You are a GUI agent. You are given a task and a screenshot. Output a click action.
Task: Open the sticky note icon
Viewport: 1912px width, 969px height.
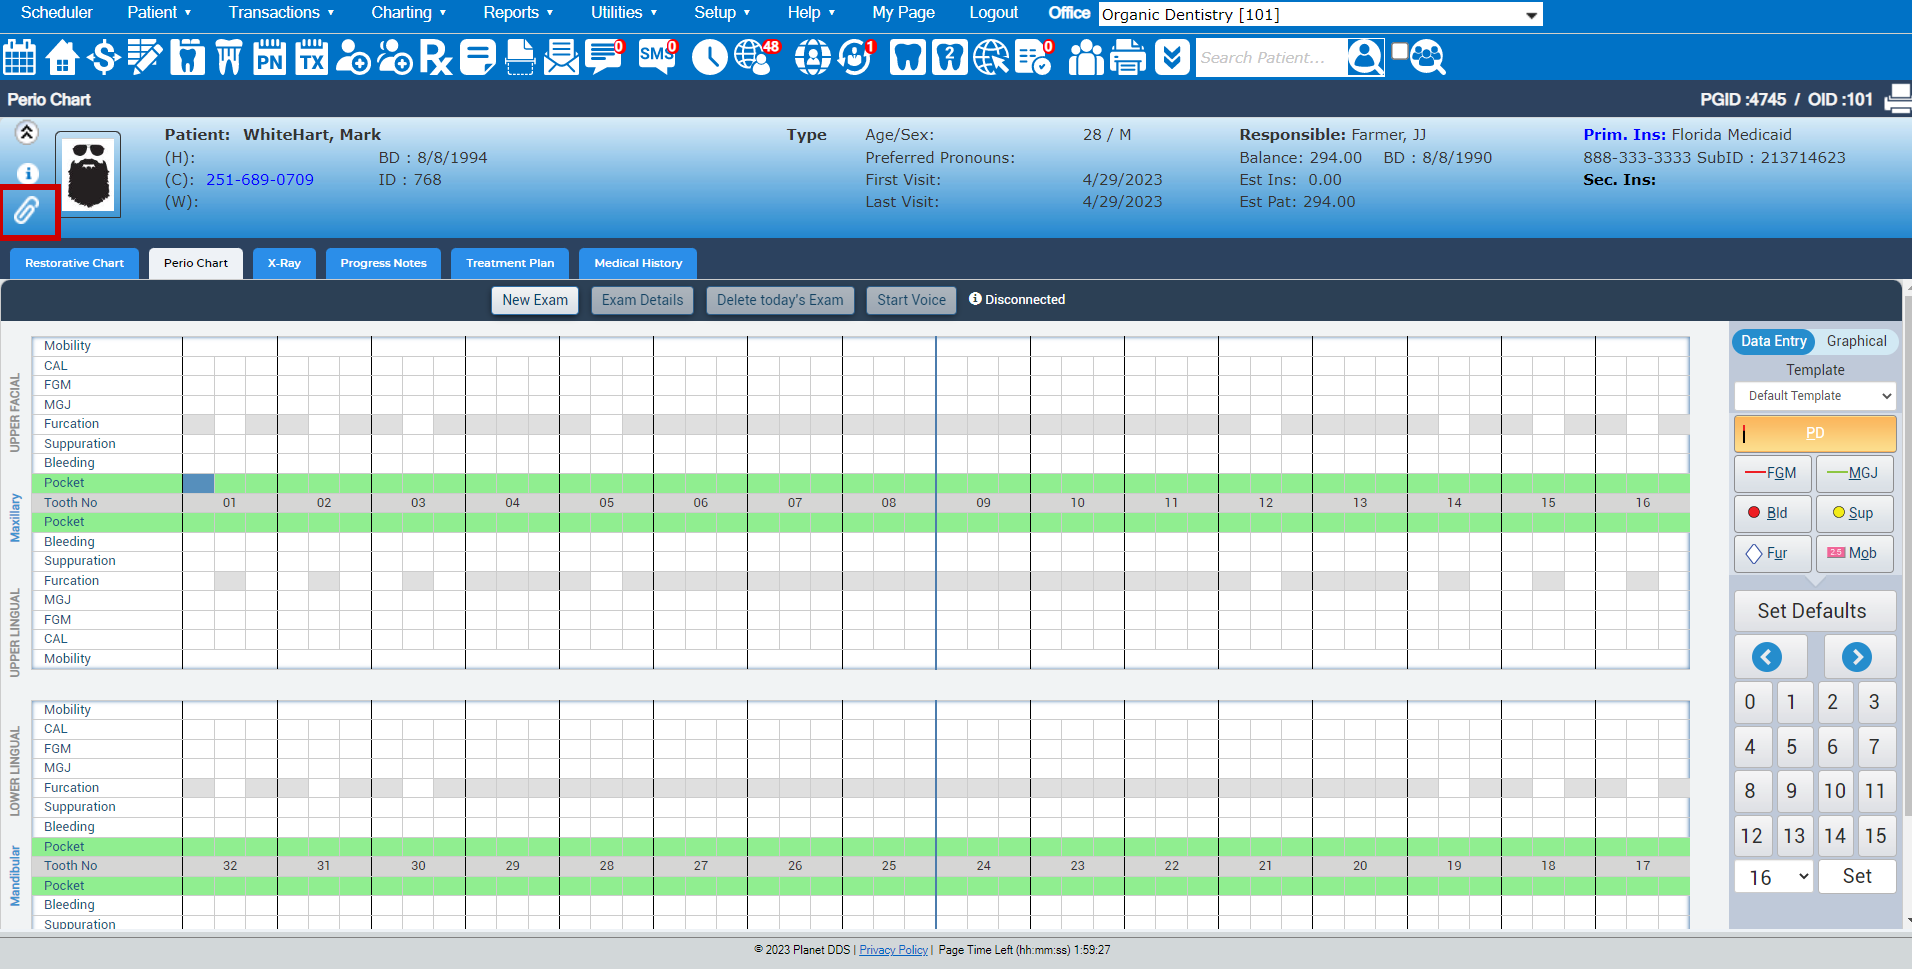click(477, 57)
